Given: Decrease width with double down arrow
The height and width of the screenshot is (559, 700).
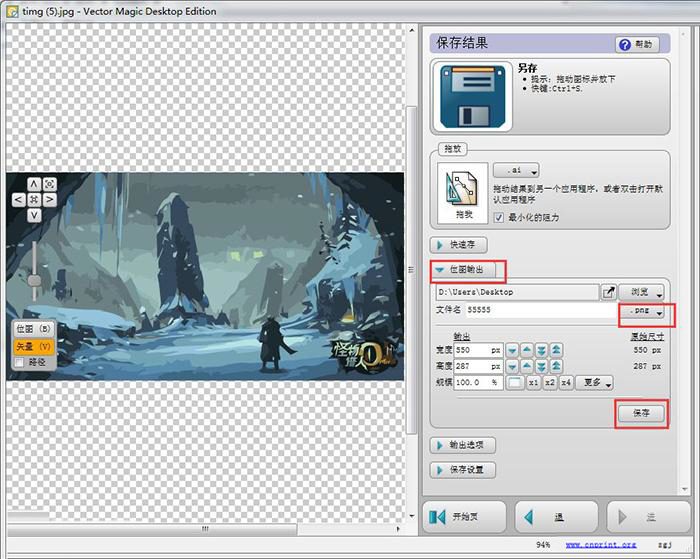Looking at the screenshot, I should click(542, 350).
